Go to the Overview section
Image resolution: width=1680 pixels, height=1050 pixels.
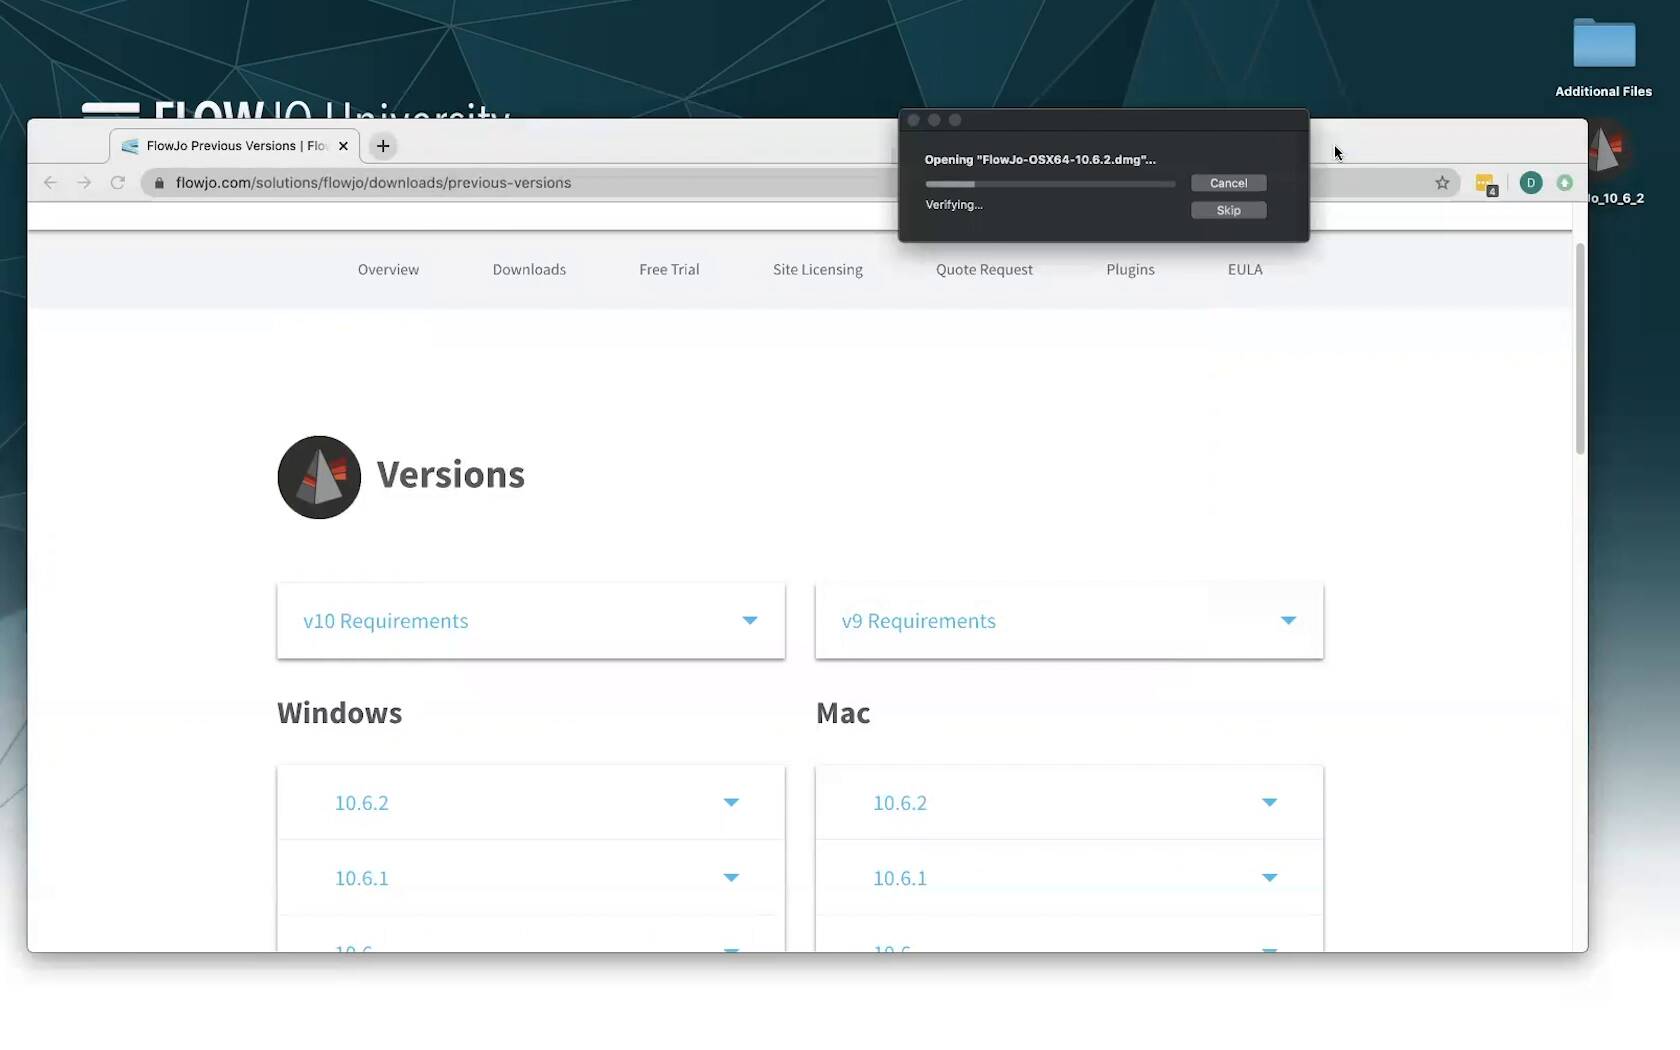pos(388,270)
